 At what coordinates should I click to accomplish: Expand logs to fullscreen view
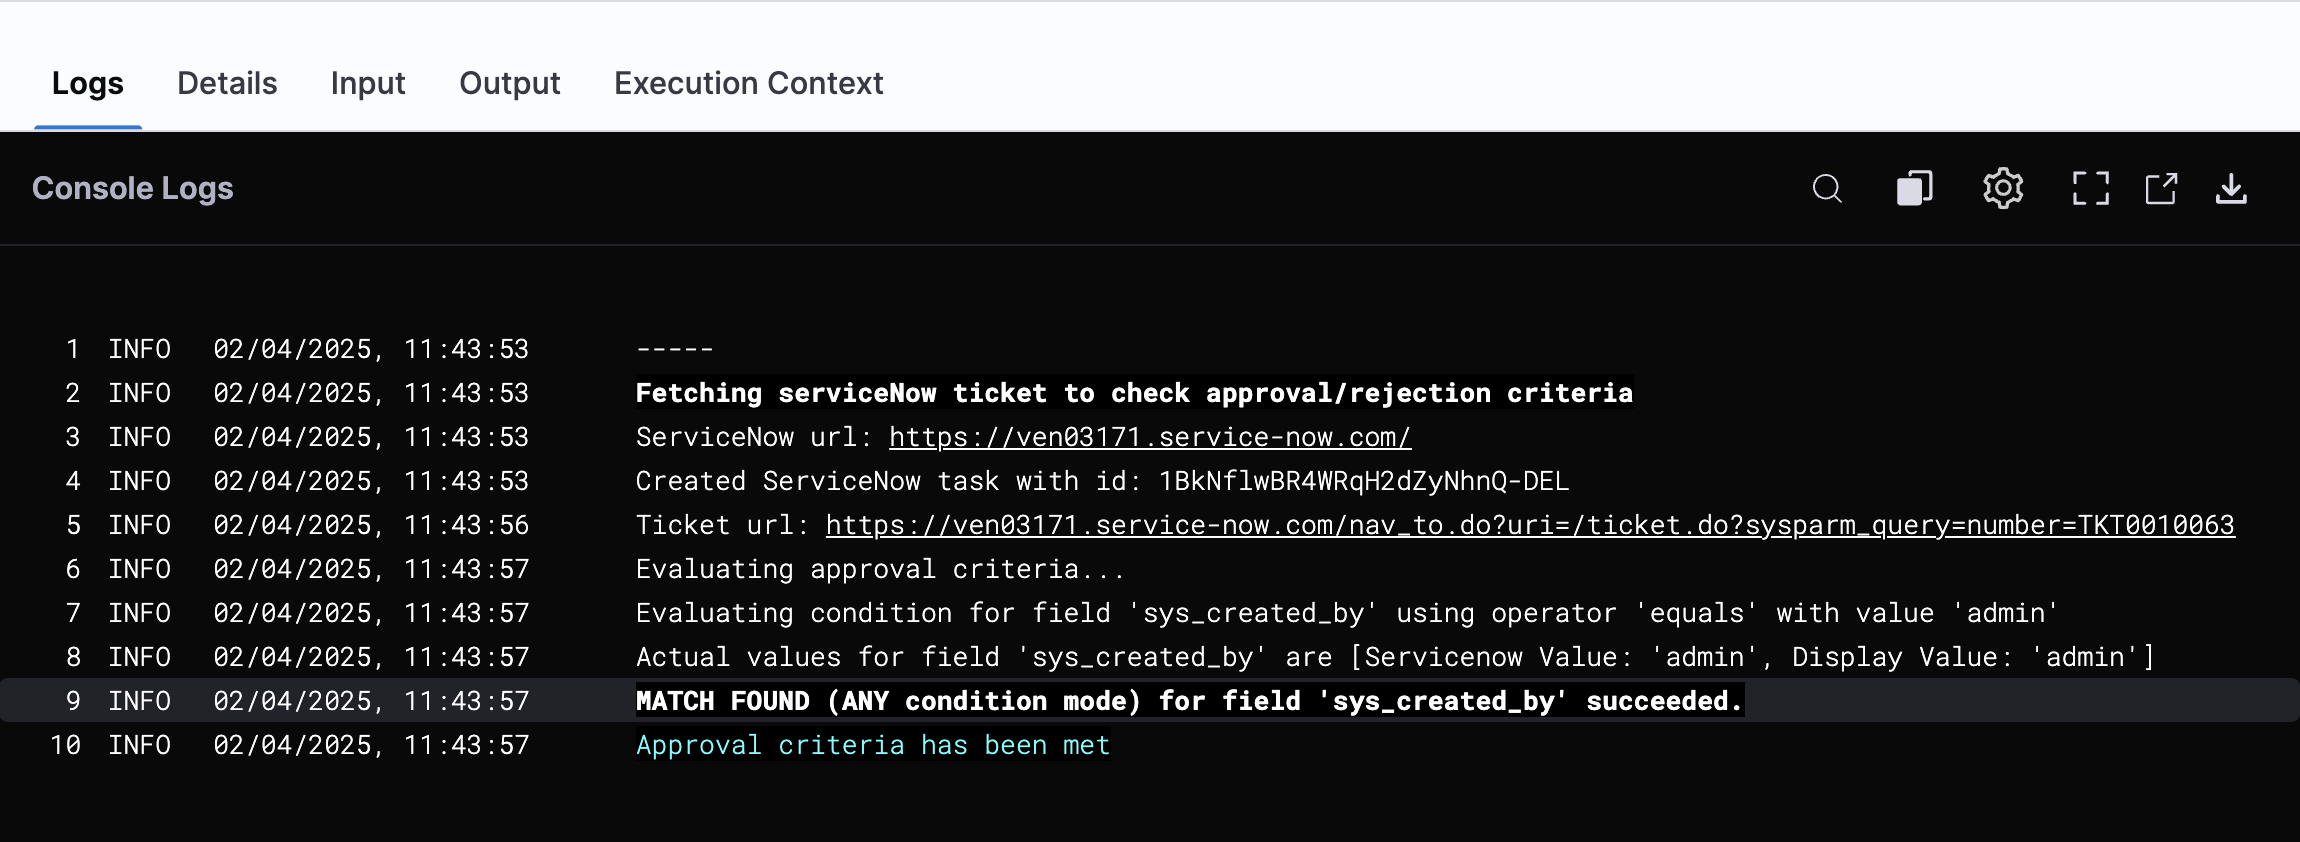pyautogui.click(x=2090, y=188)
